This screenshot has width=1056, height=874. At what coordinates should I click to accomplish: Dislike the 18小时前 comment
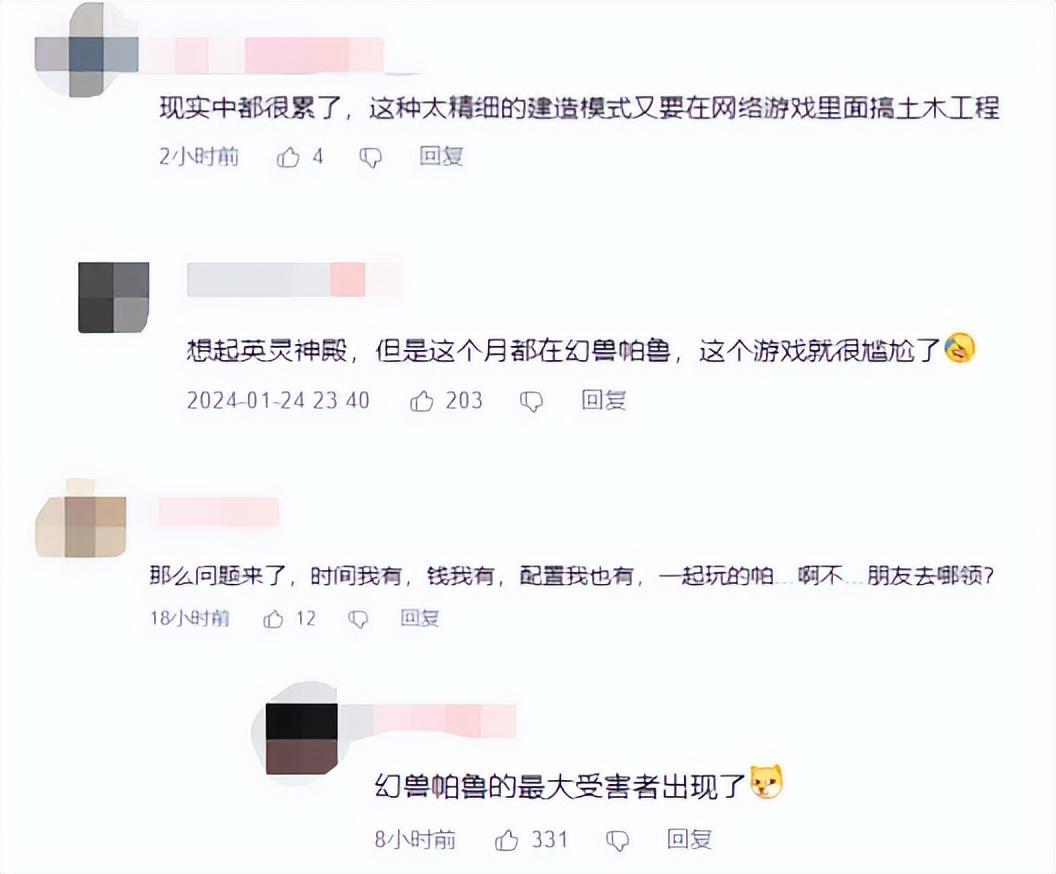pos(358,619)
